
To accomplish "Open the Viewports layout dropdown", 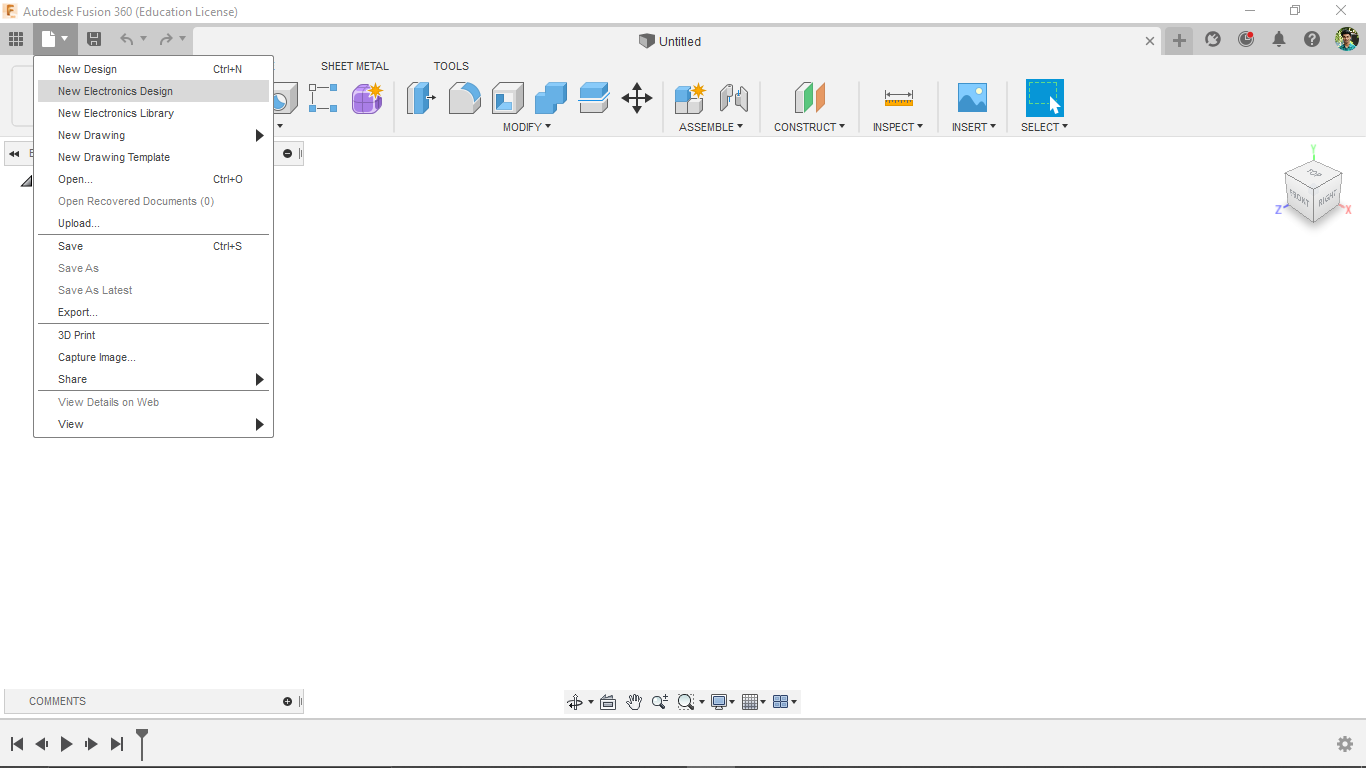I will pos(785,702).
